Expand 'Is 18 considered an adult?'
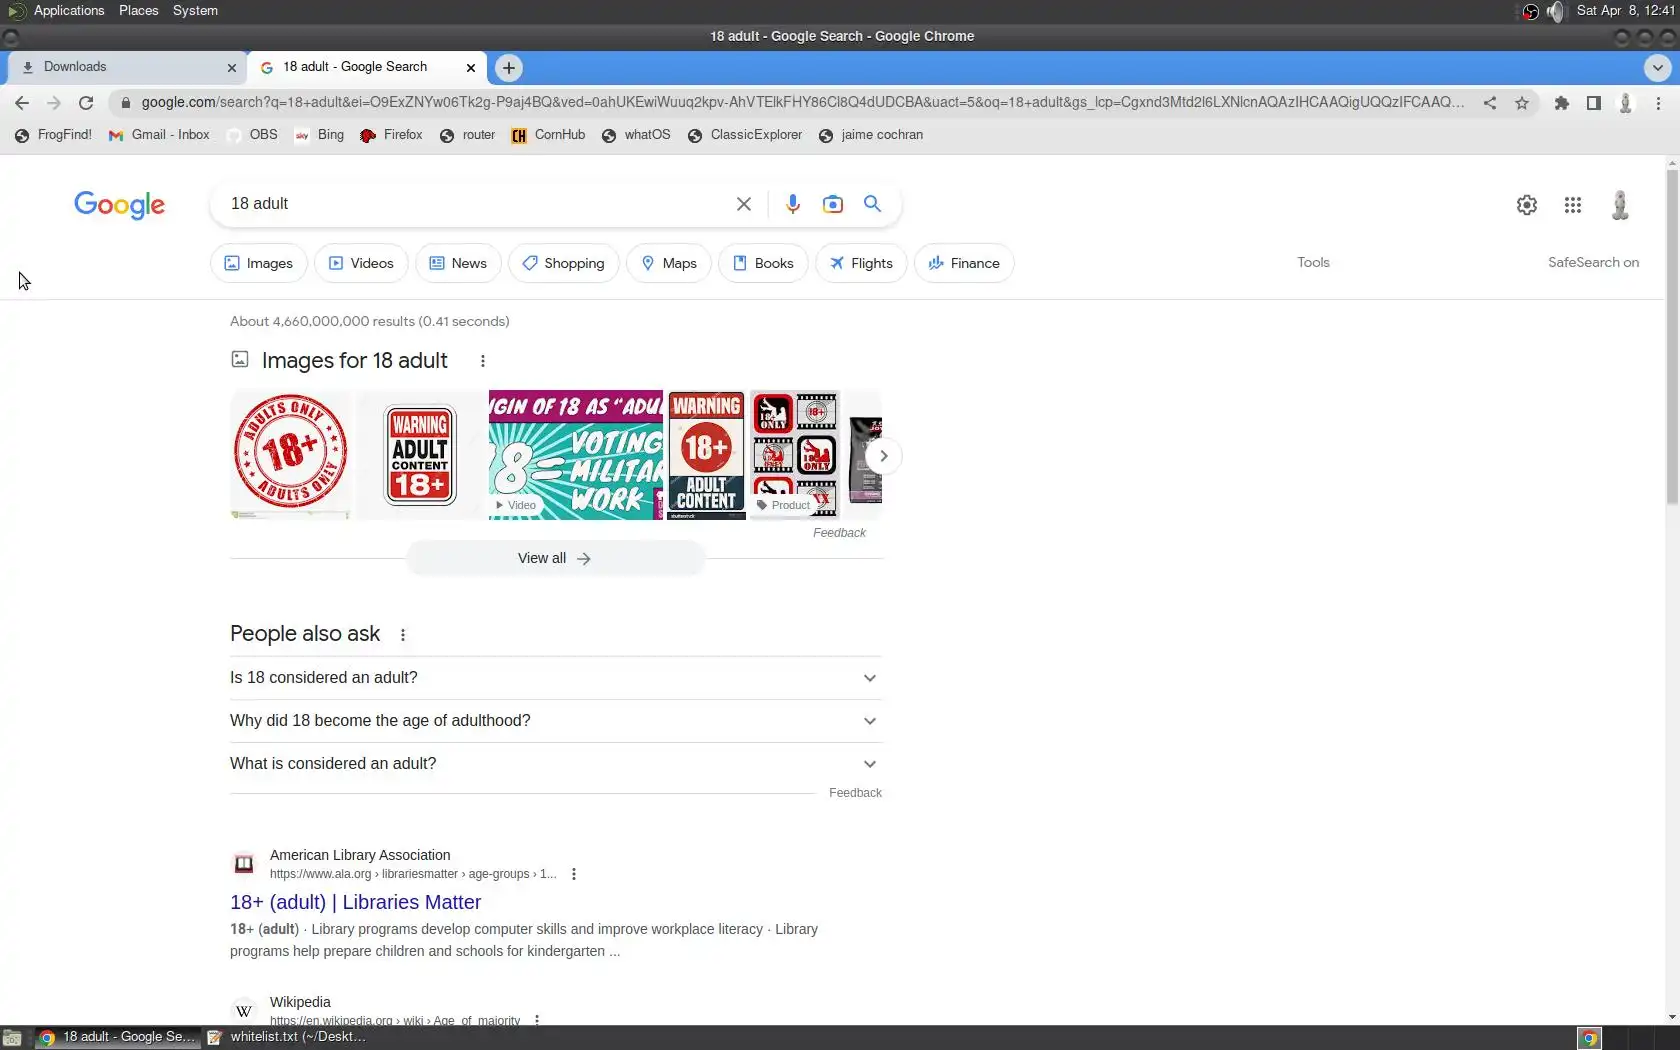1680x1050 pixels. [x=555, y=678]
